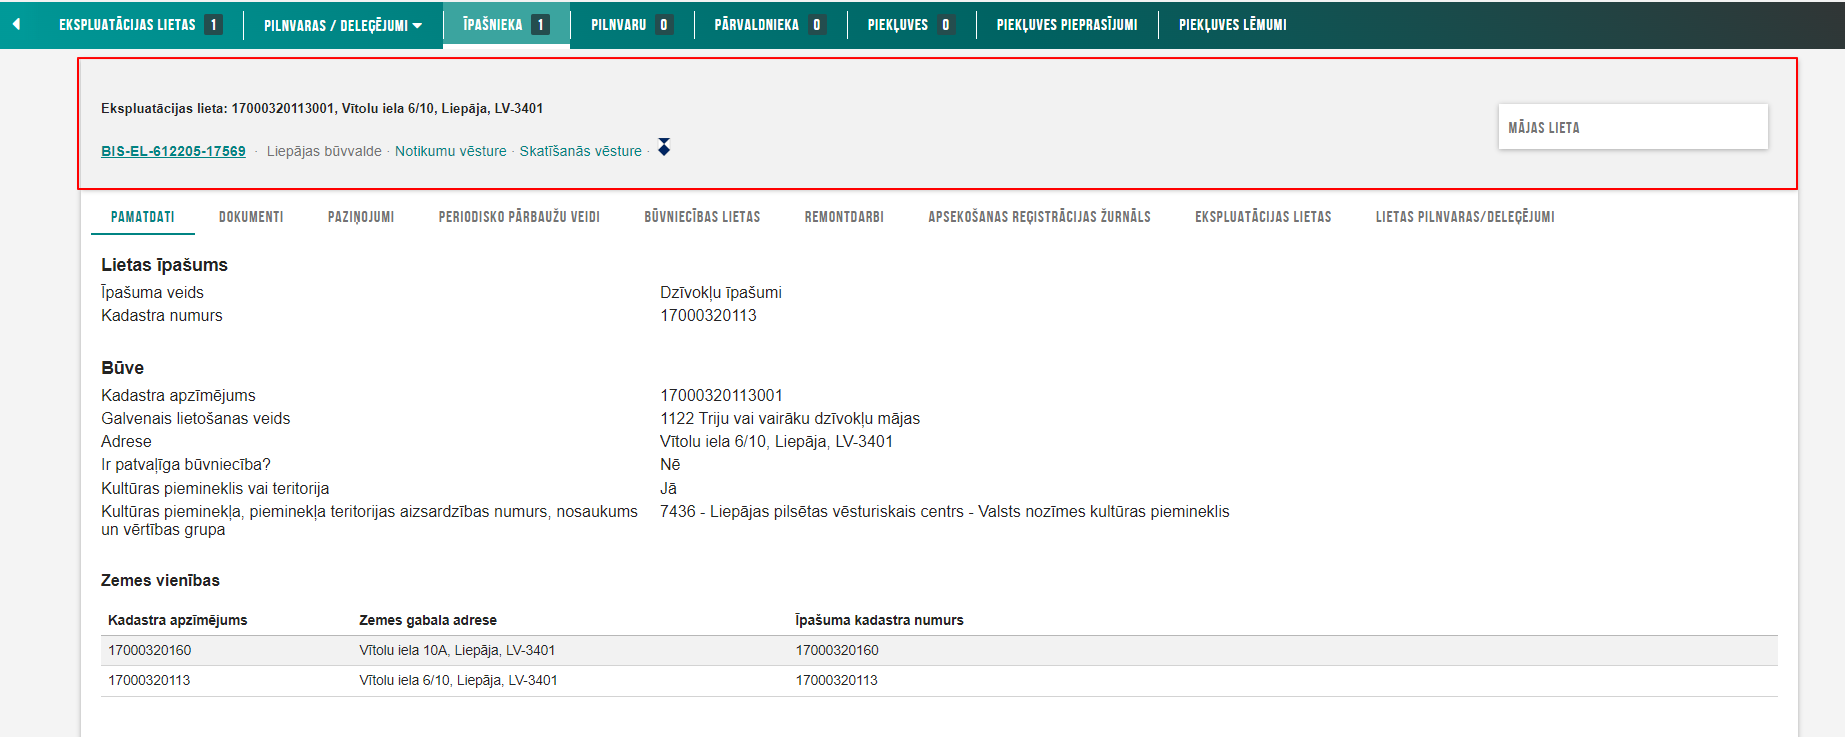Image resolution: width=1845 pixels, height=737 pixels.
Task: Click address cell Vītolu iela 6/10 in table
Action: point(458,680)
